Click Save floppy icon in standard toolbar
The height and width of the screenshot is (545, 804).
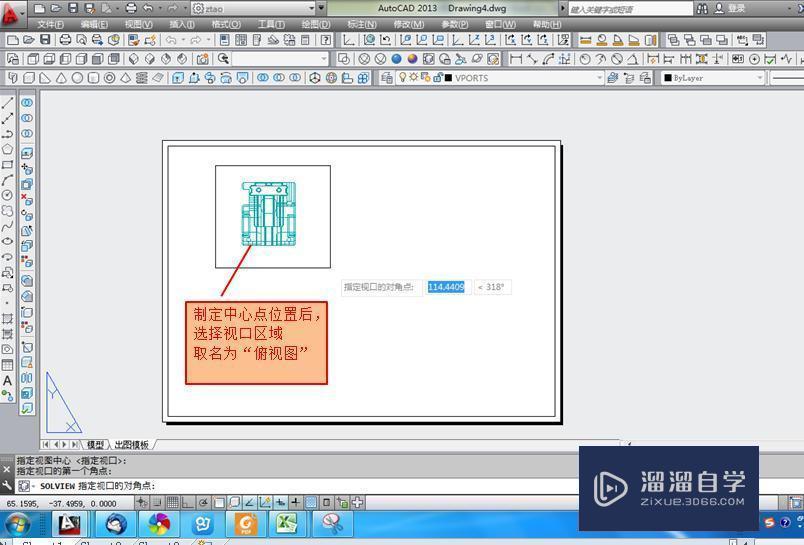[45, 40]
